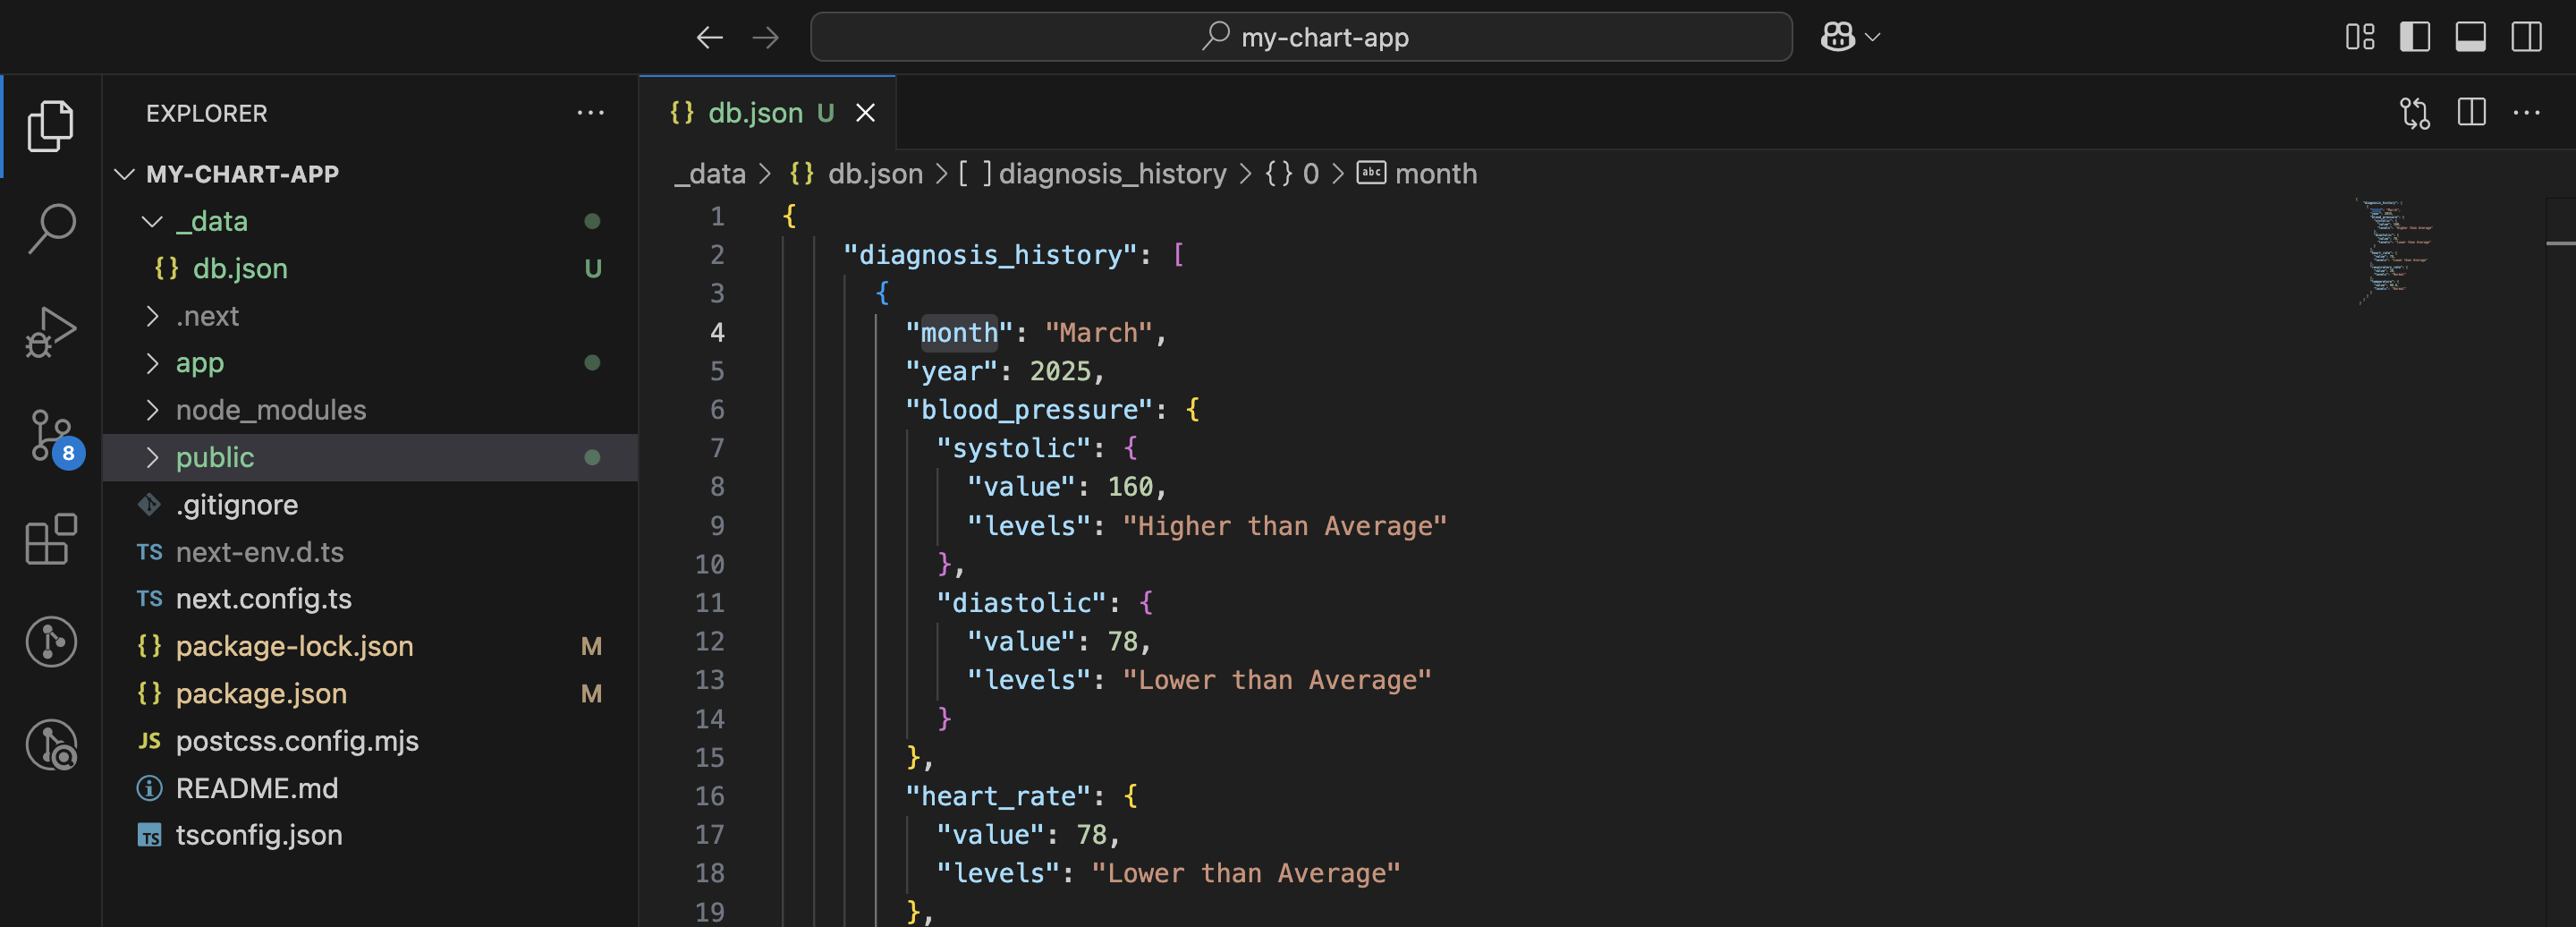Click the "heart_rate" key
Screen dimensions: 2576x927
click(999, 796)
